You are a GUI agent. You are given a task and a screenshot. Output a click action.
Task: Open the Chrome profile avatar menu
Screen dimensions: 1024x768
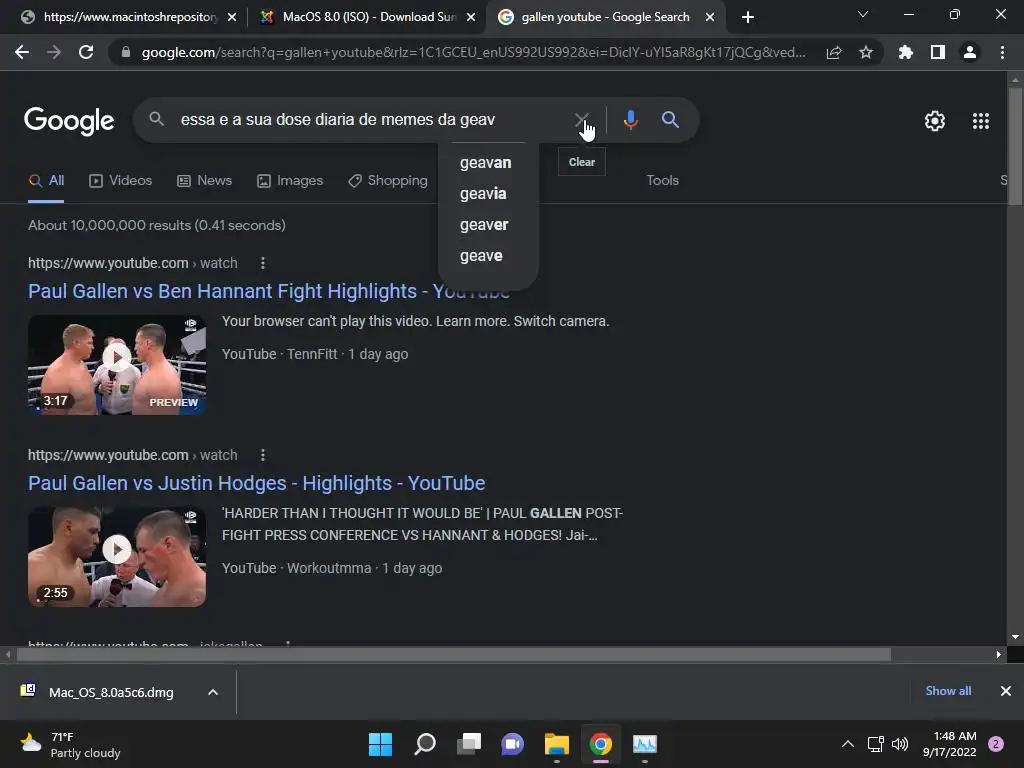click(x=970, y=52)
